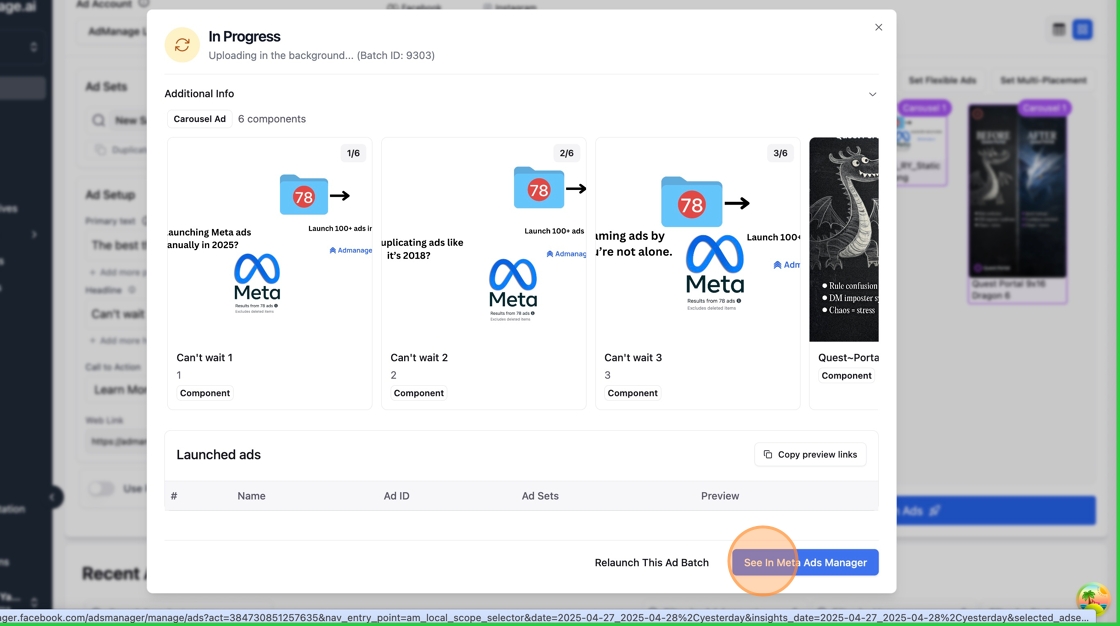
Task: Click the 2/6 badge on second card
Action: pyautogui.click(x=566, y=153)
